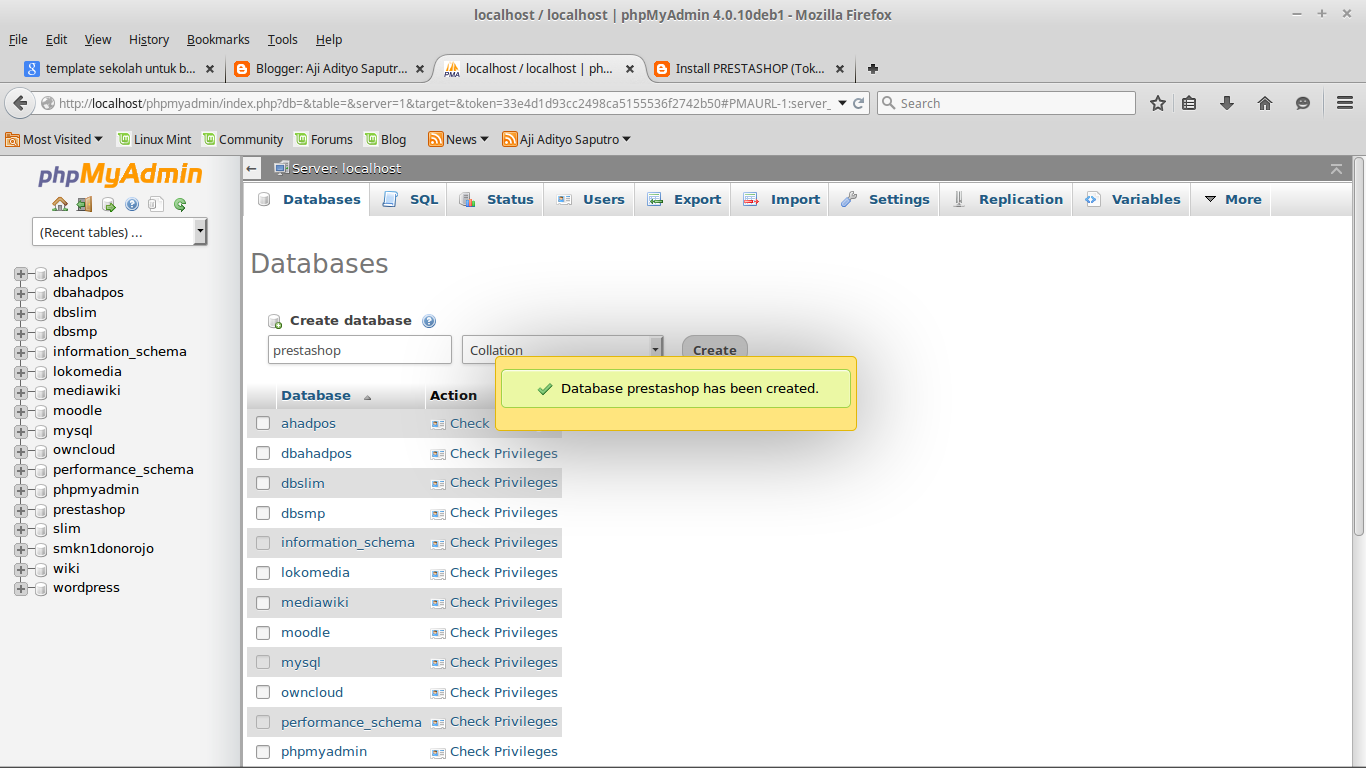This screenshot has width=1366, height=768.
Task: Bookmark this page with star icon
Action: pyautogui.click(x=1158, y=103)
